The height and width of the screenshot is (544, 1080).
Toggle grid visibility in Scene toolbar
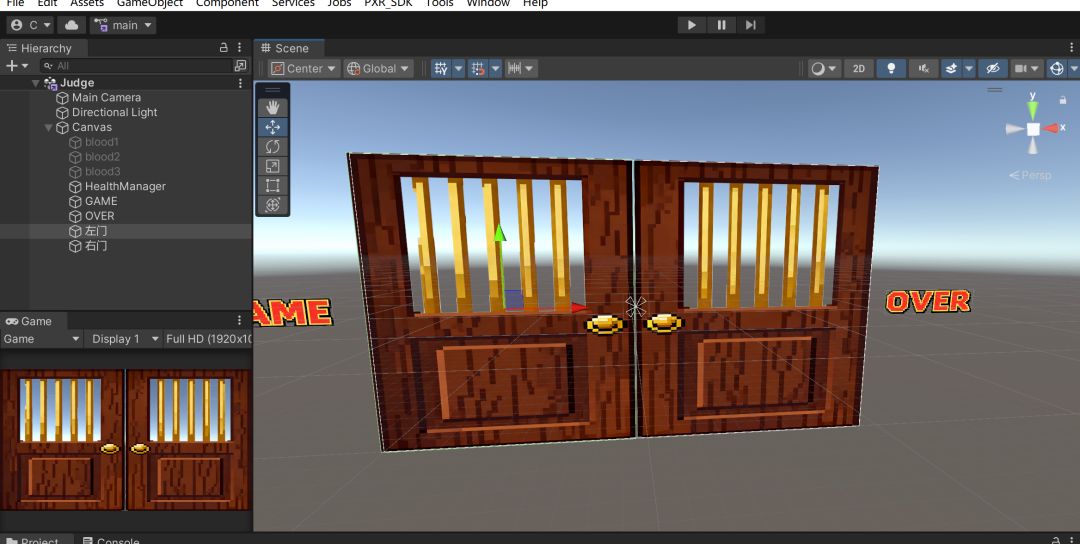(441, 68)
